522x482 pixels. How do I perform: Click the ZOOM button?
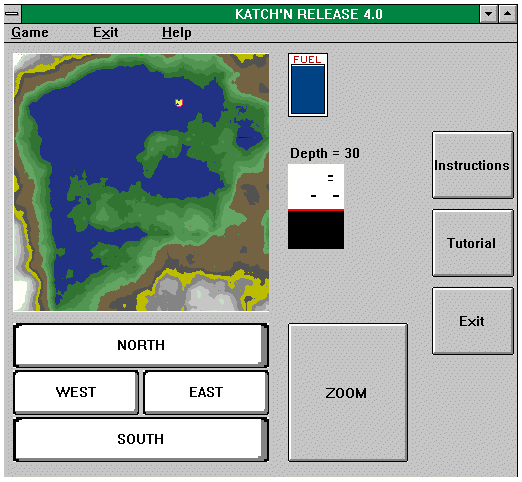348,392
